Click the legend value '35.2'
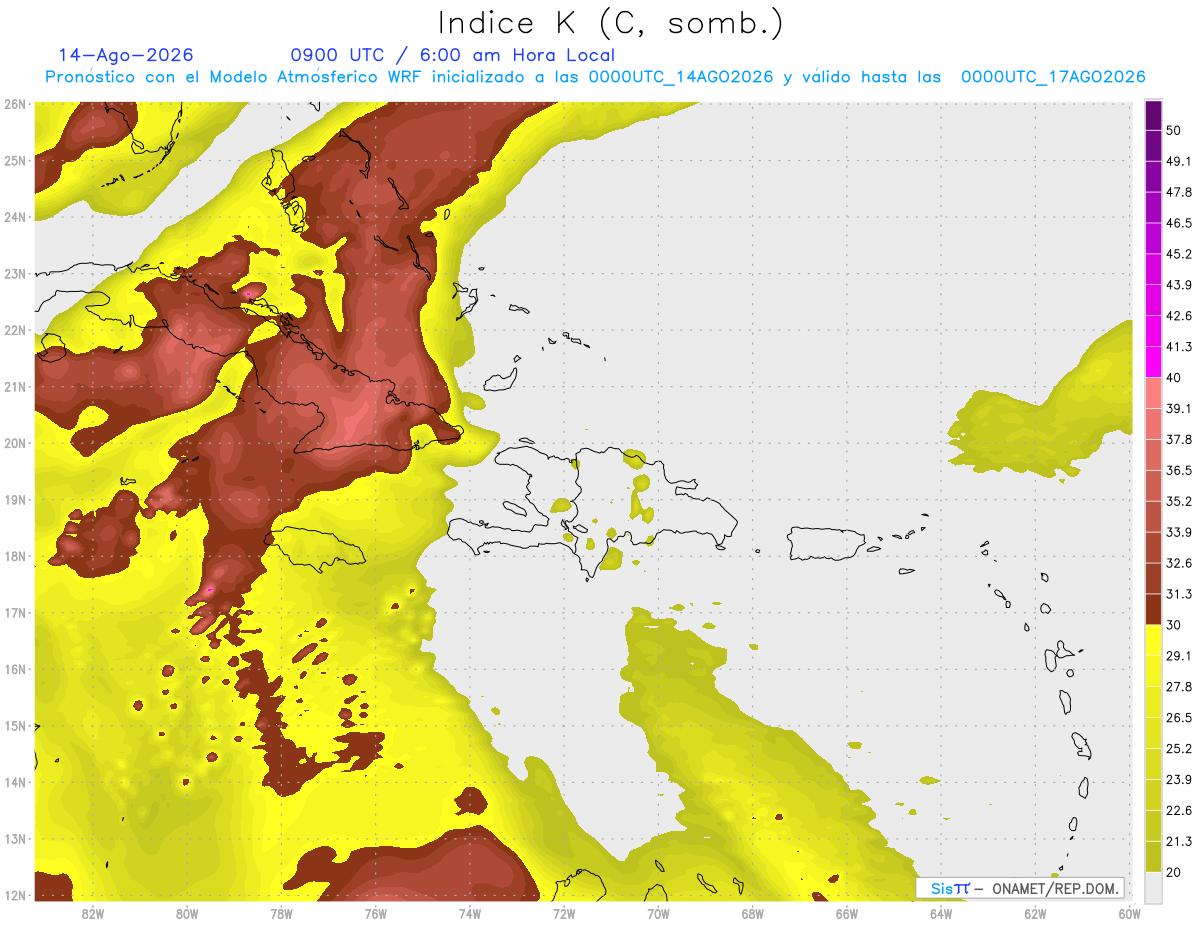The image size is (1200, 927). click(x=1179, y=501)
